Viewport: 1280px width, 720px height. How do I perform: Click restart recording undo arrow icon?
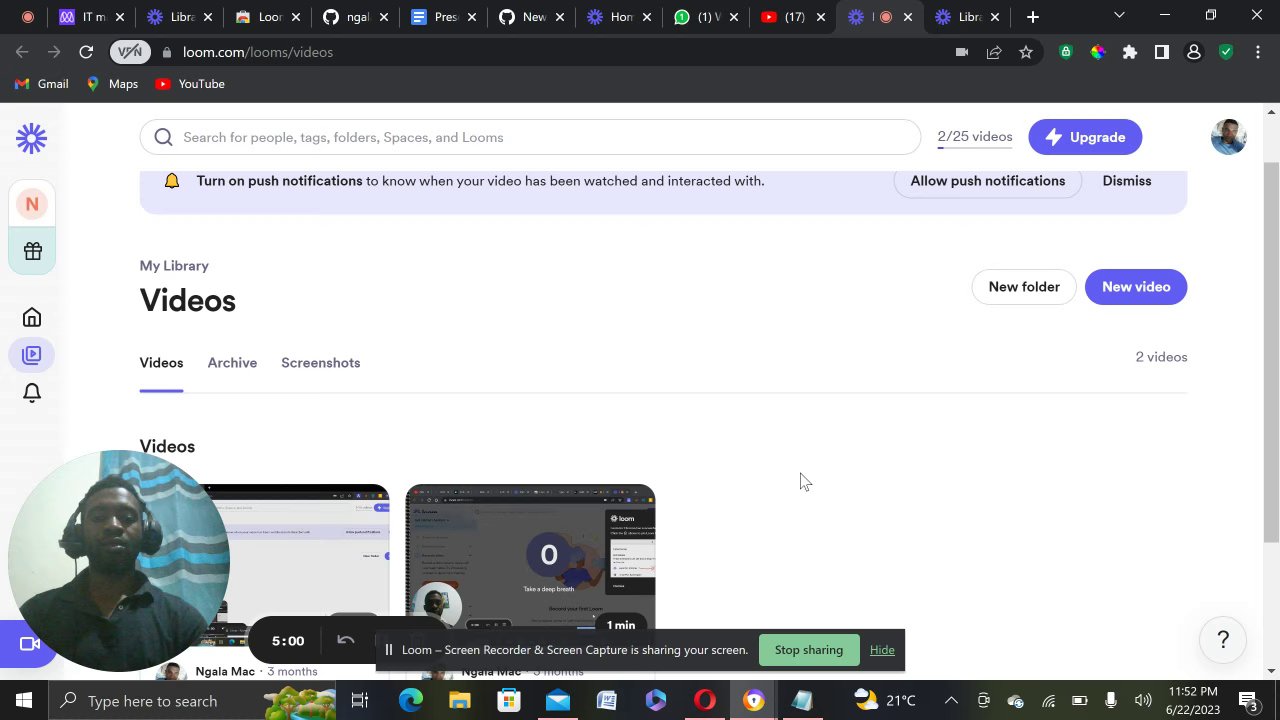(x=345, y=640)
